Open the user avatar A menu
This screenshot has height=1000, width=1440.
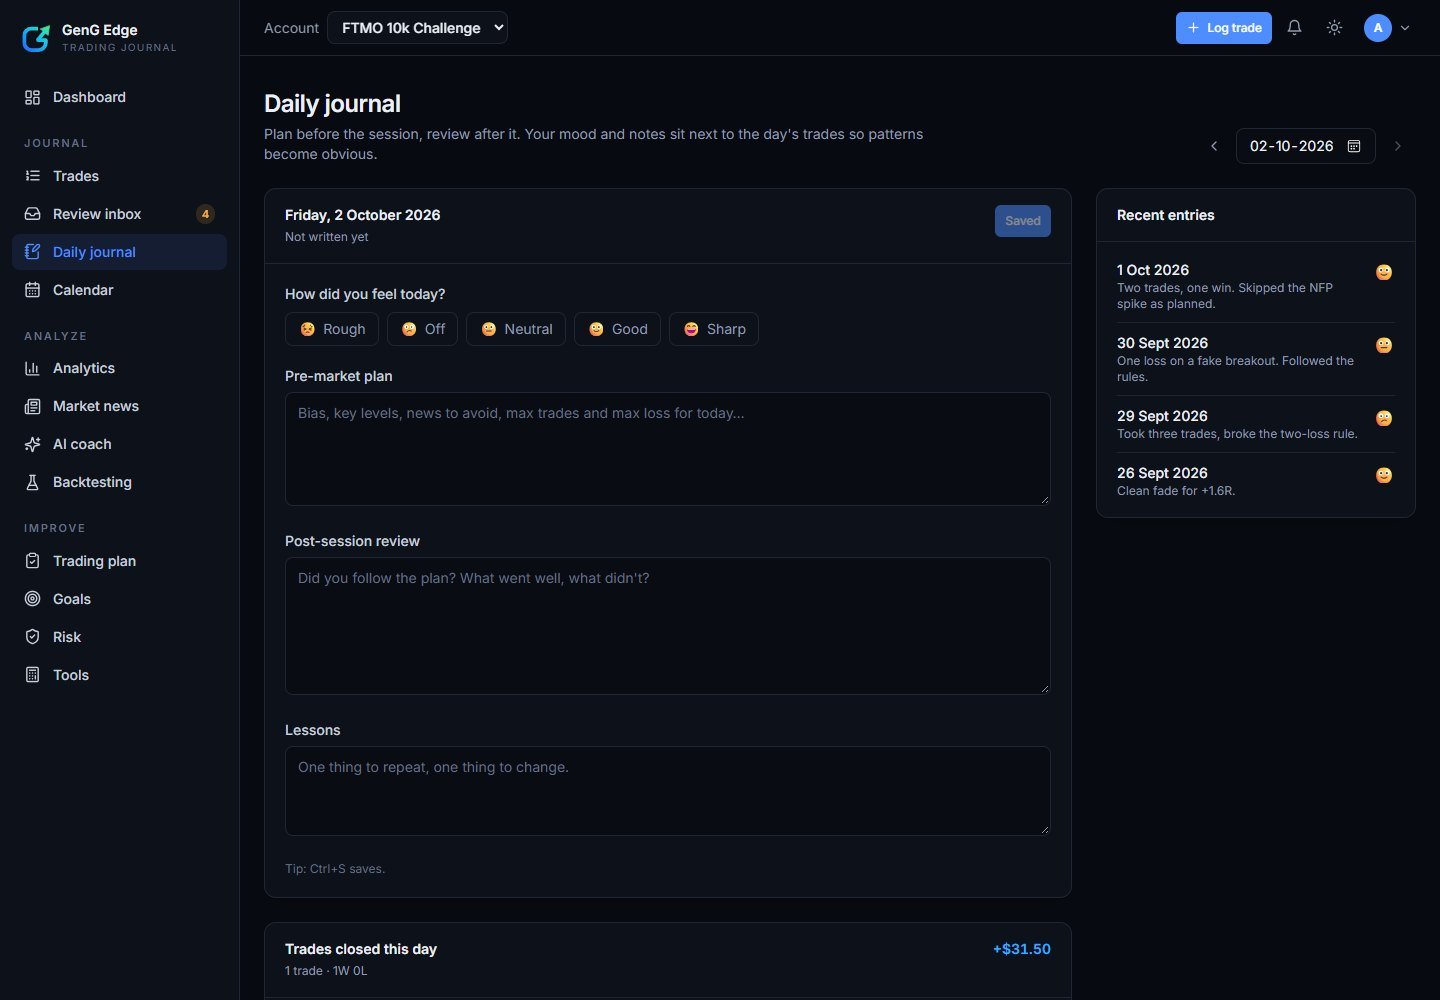coord(1378,28)
